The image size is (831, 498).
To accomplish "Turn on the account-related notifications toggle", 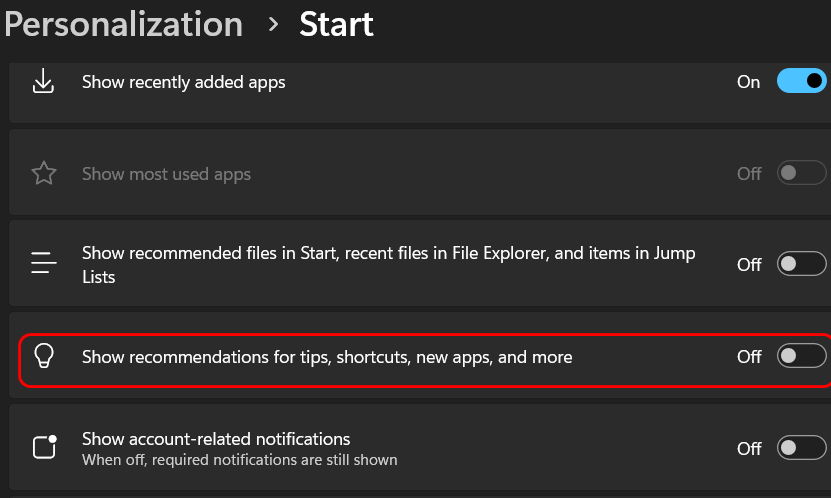I will point(801,448).
